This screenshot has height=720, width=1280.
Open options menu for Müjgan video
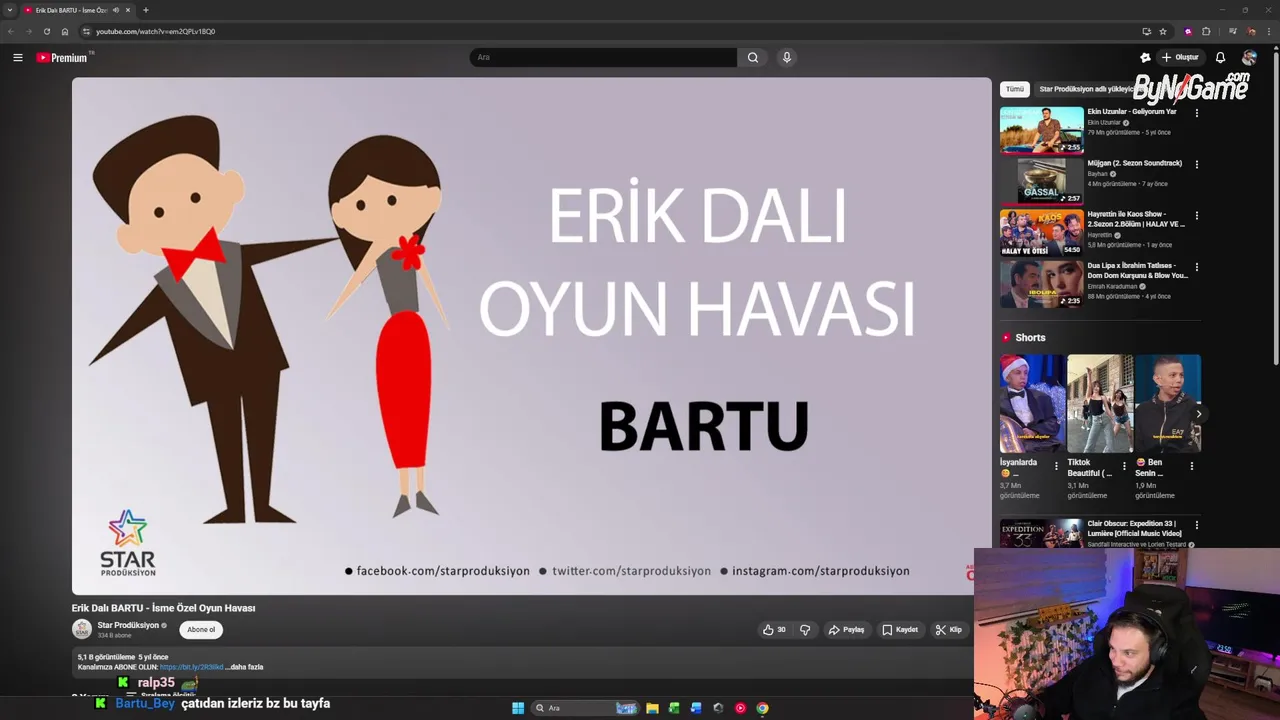click(1197, 164)
